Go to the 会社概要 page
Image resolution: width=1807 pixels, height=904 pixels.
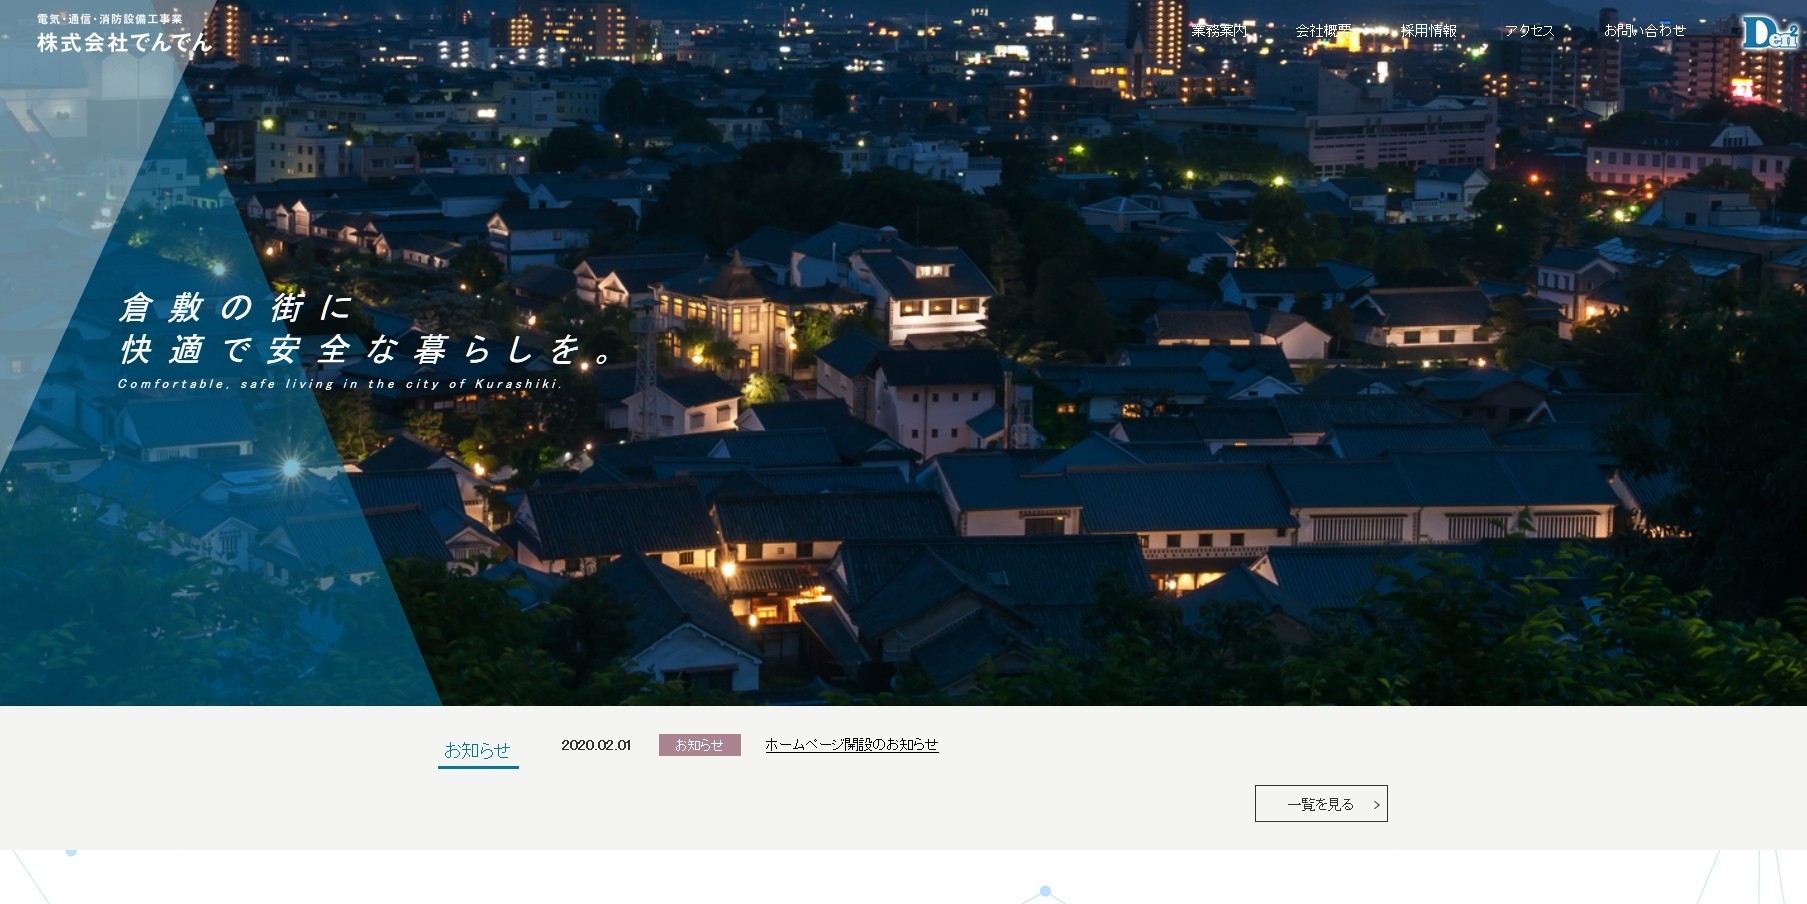1323,31
